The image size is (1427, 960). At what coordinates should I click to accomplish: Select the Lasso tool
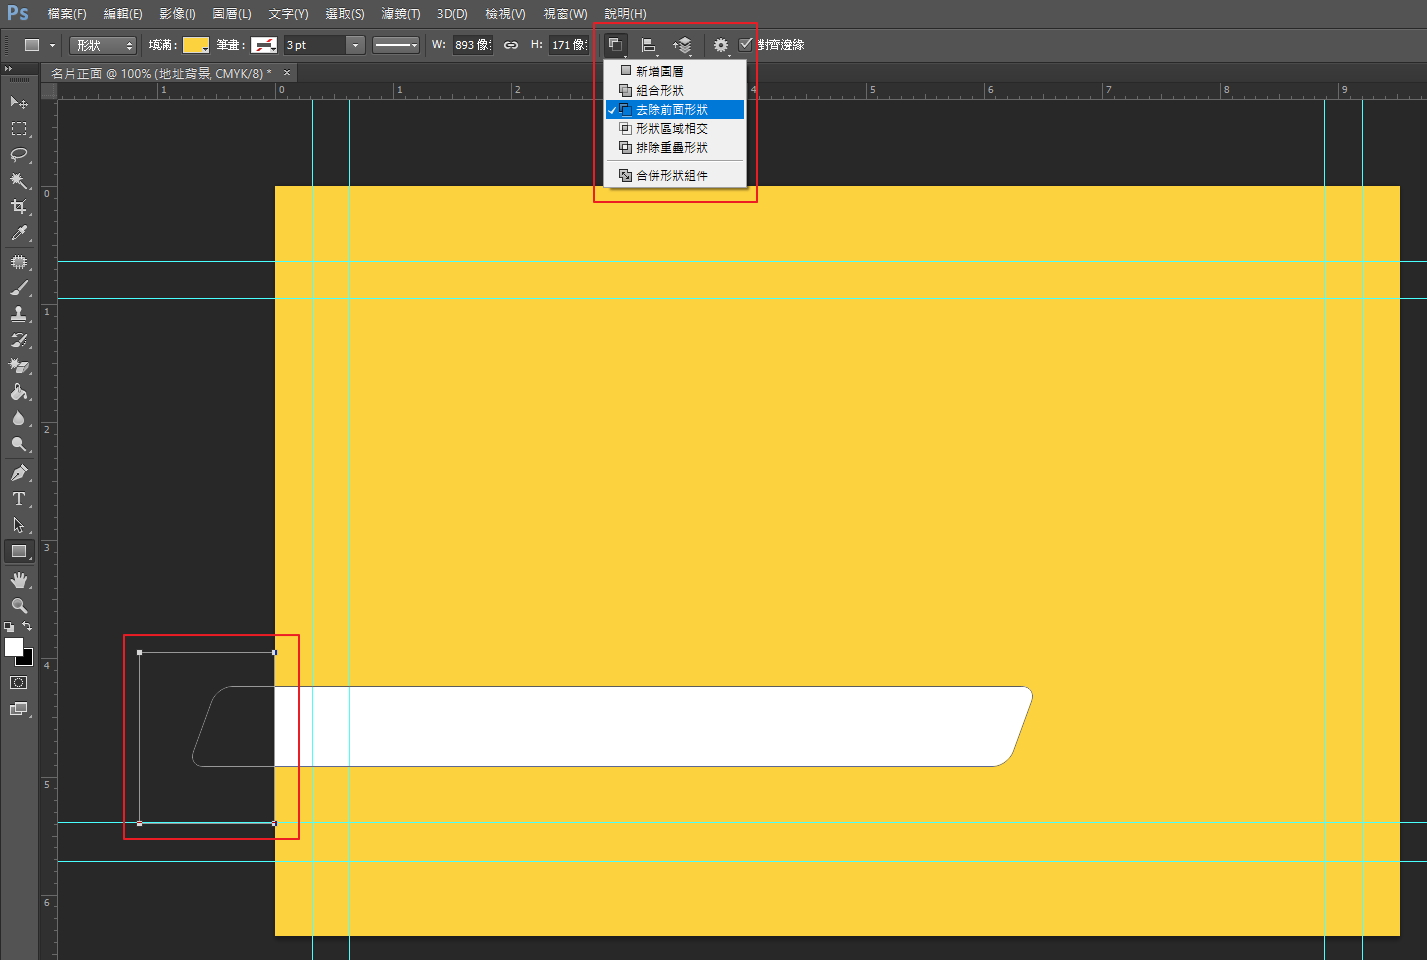[x=19, y=155]
